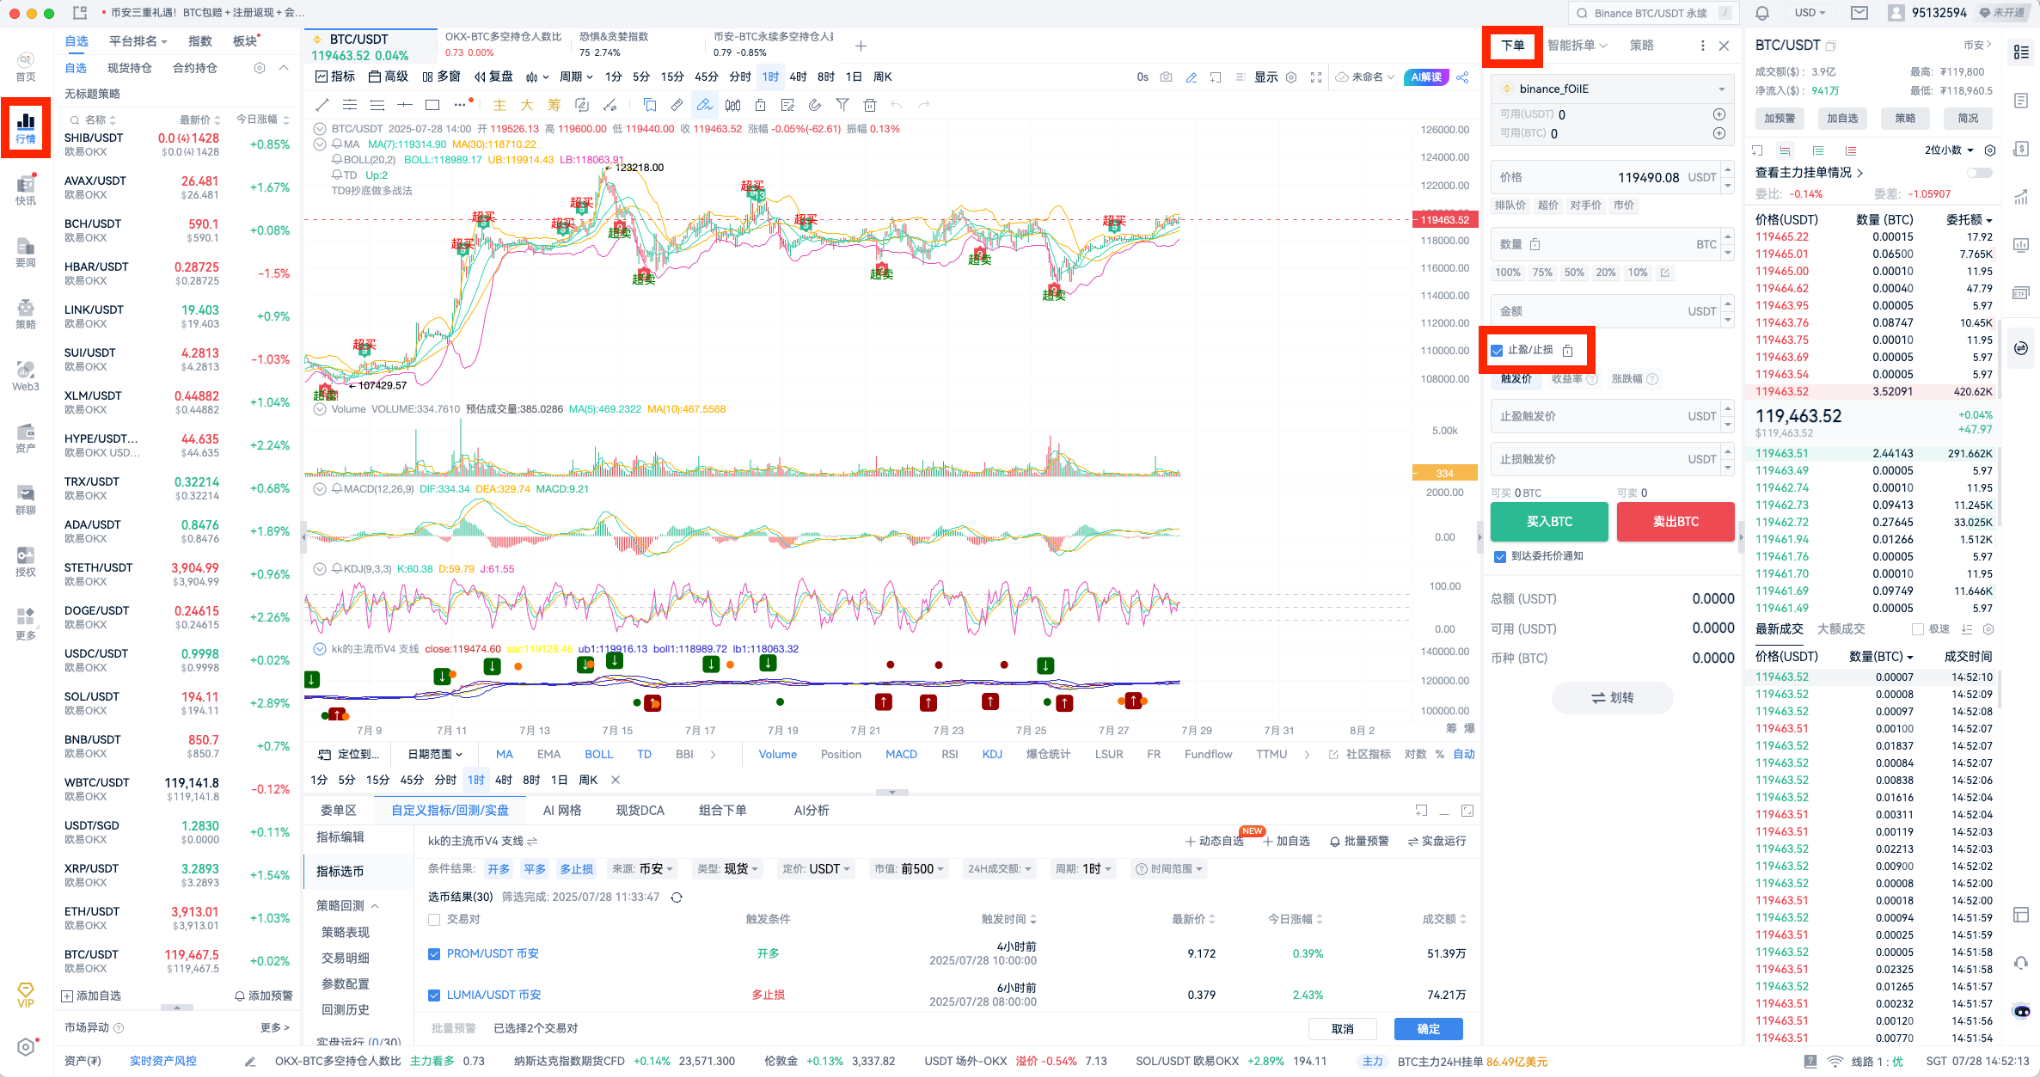Click the camera screenshot icon above chart
2040x1077 pixels.
coord(1166,77)
